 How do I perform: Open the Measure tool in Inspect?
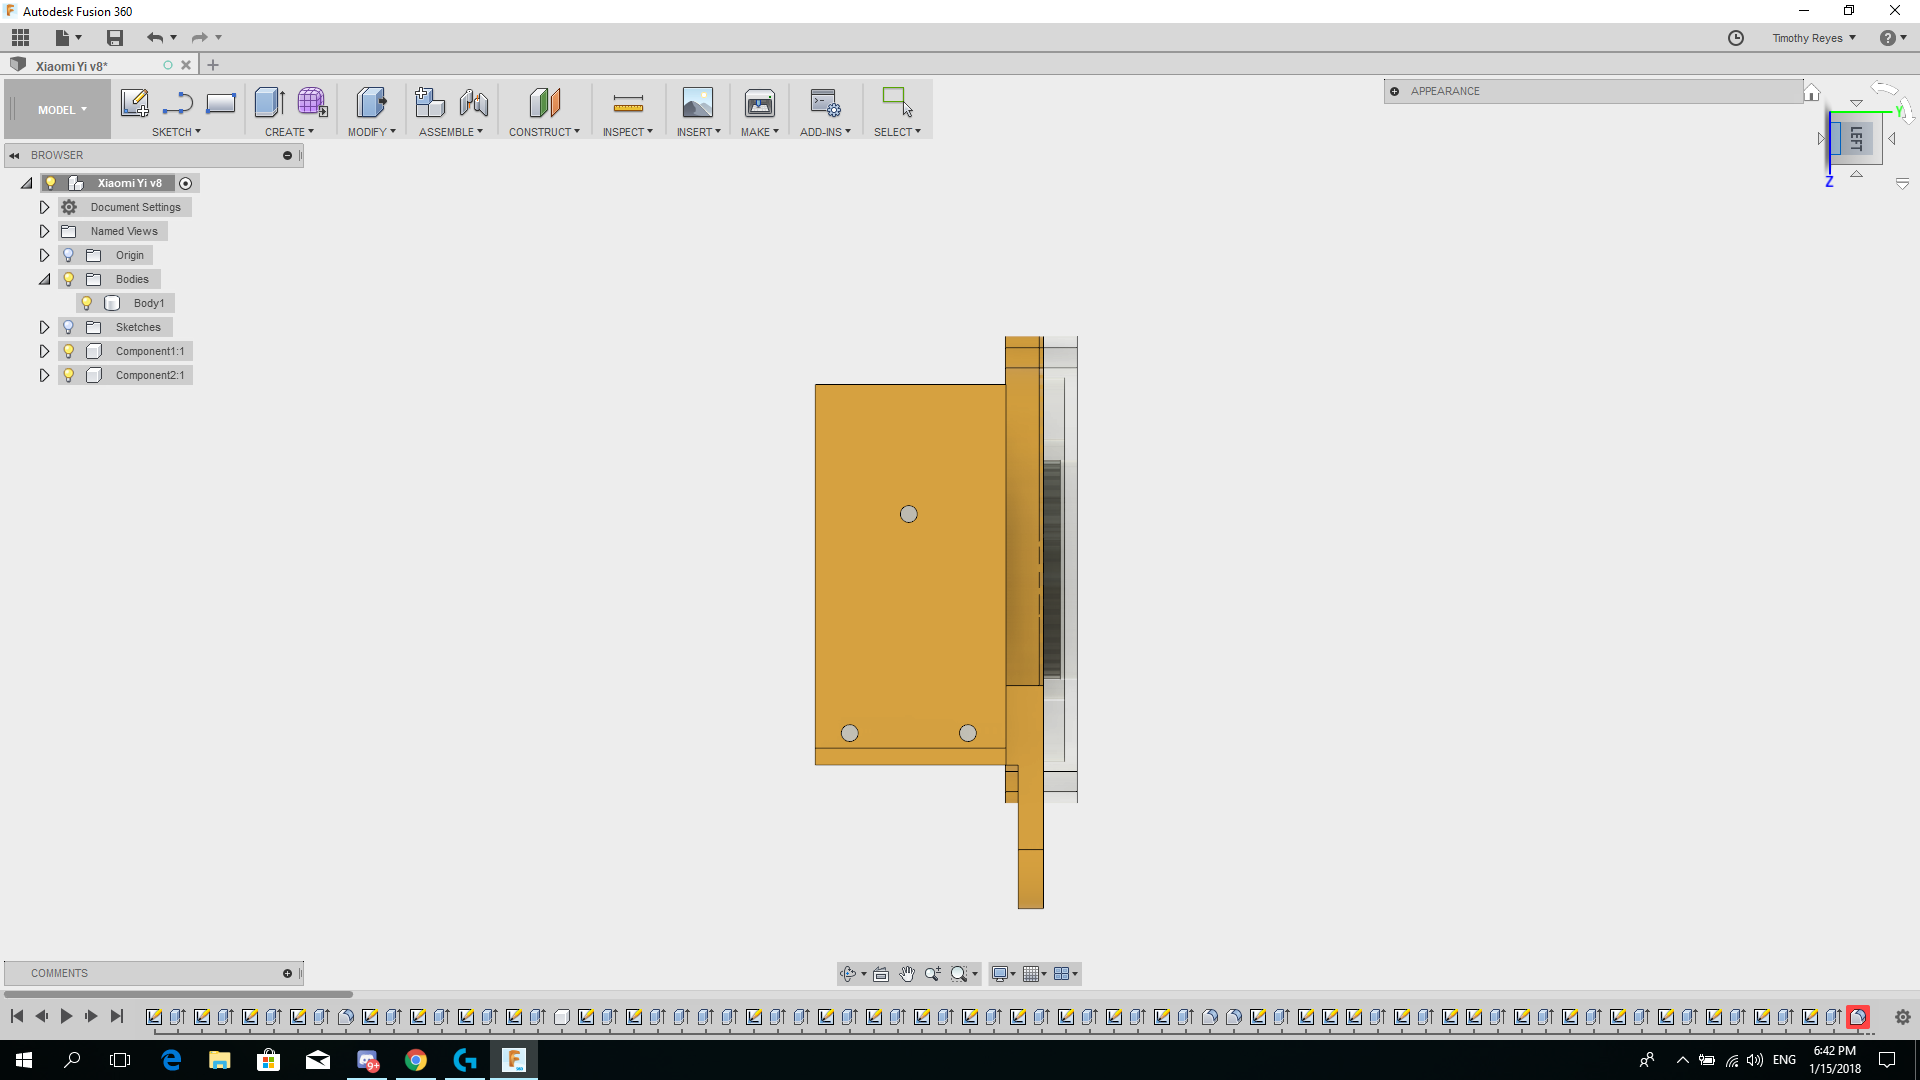(x=628, y=103)
